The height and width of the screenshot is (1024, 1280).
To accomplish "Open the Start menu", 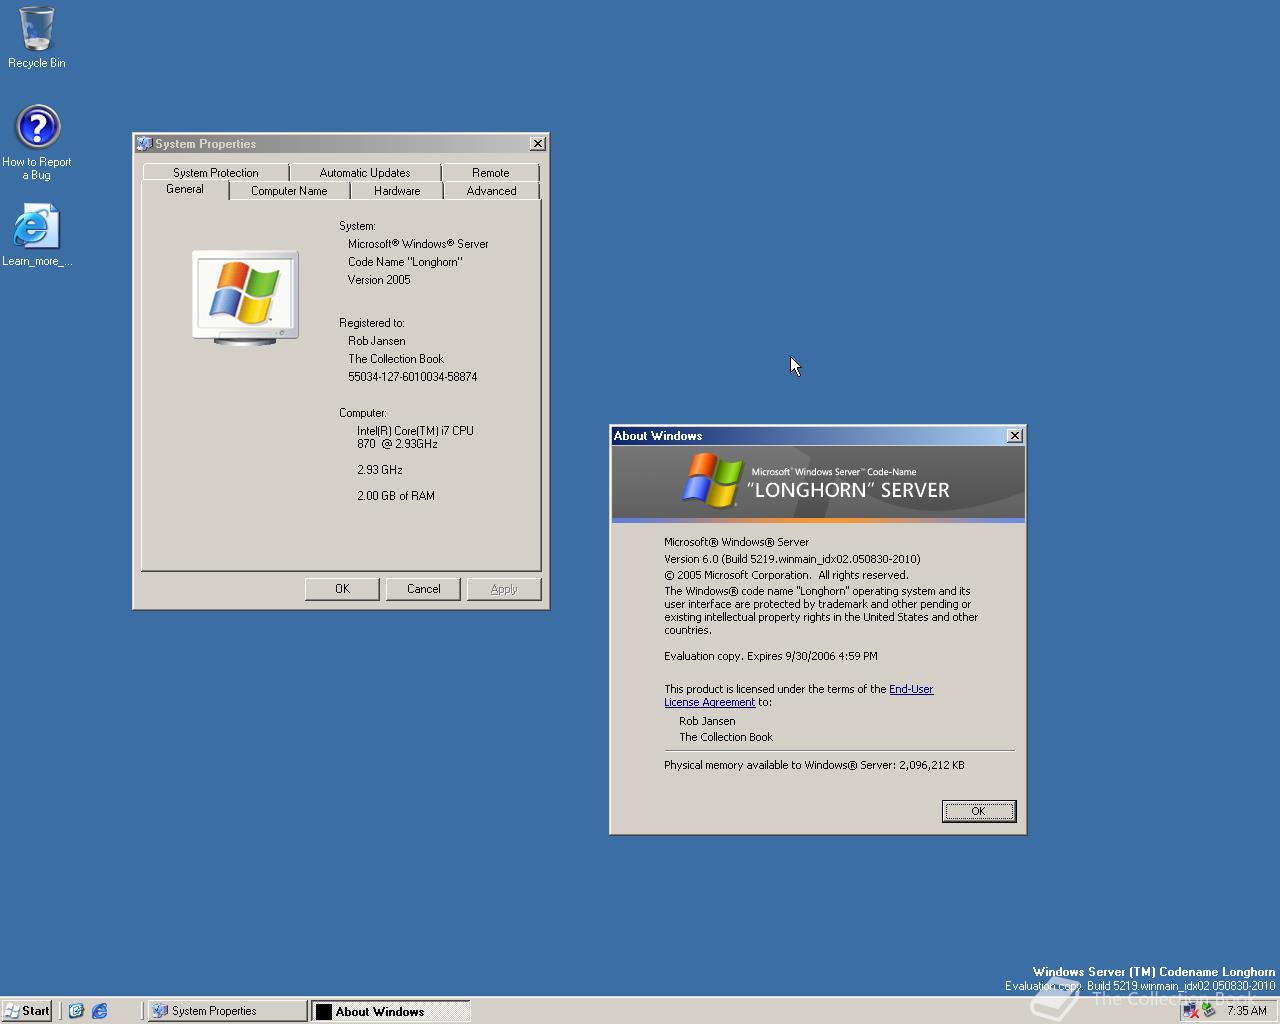I will [27, 1011].
